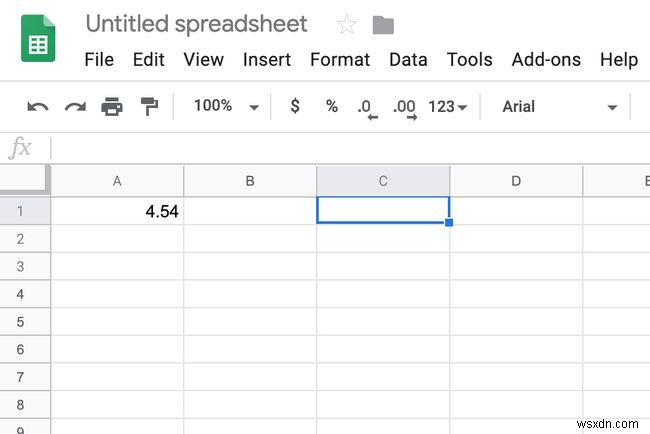The width and height of the screenshot is (650, 434).
Task: Click the move to folder icon
Action: (382, 25)
